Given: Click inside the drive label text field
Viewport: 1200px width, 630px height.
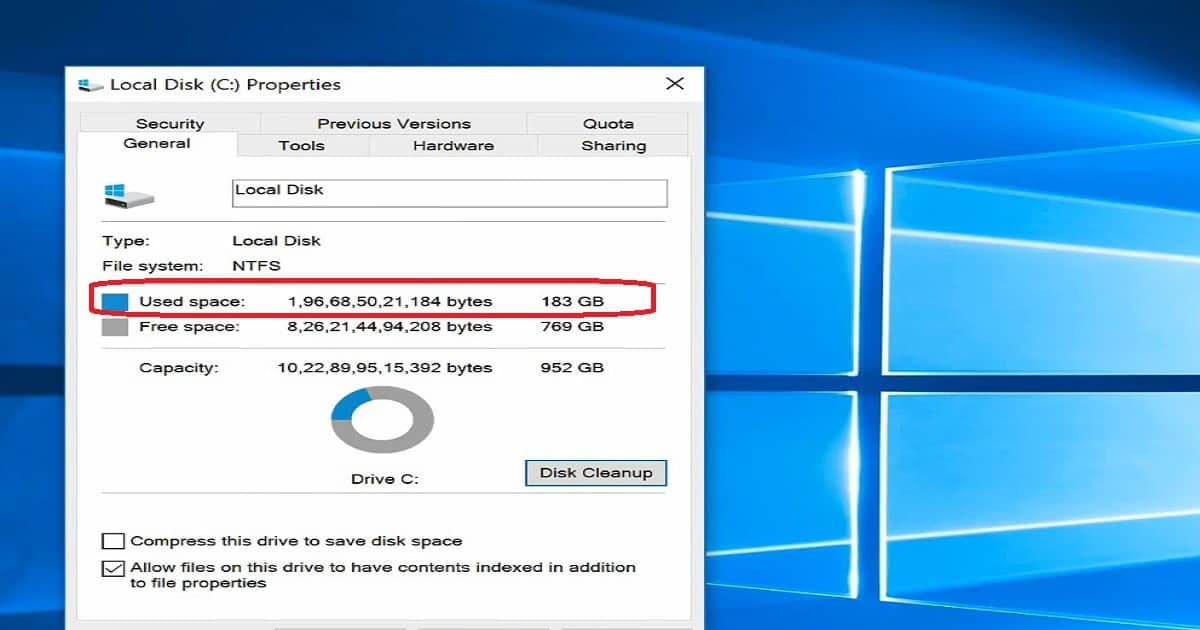Looking at the screenshot, I should coord(448,192).
